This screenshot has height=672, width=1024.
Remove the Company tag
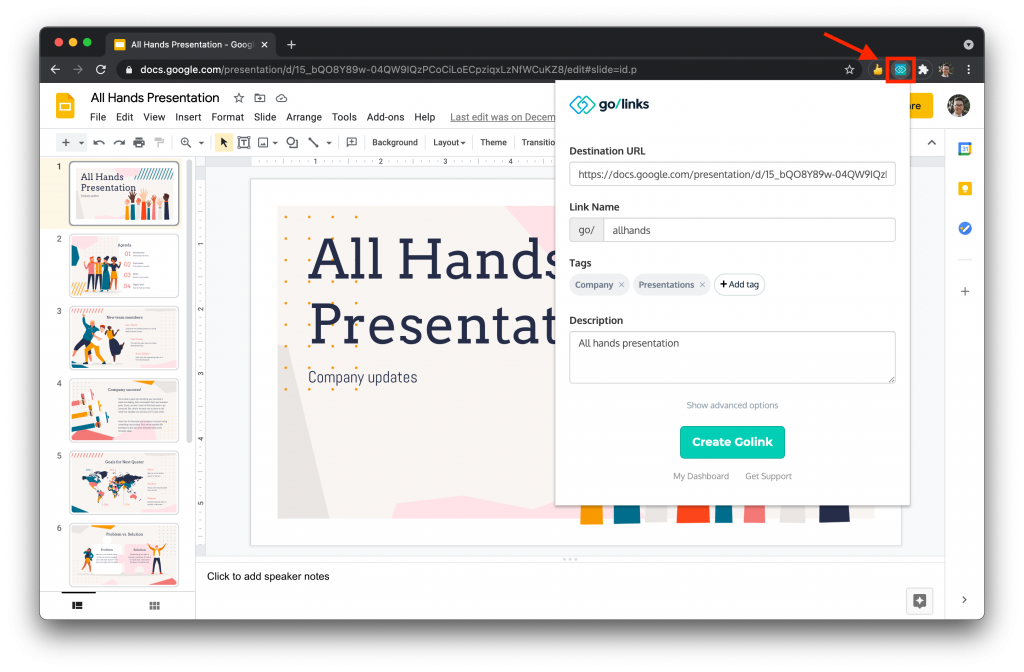click(621, 285)
